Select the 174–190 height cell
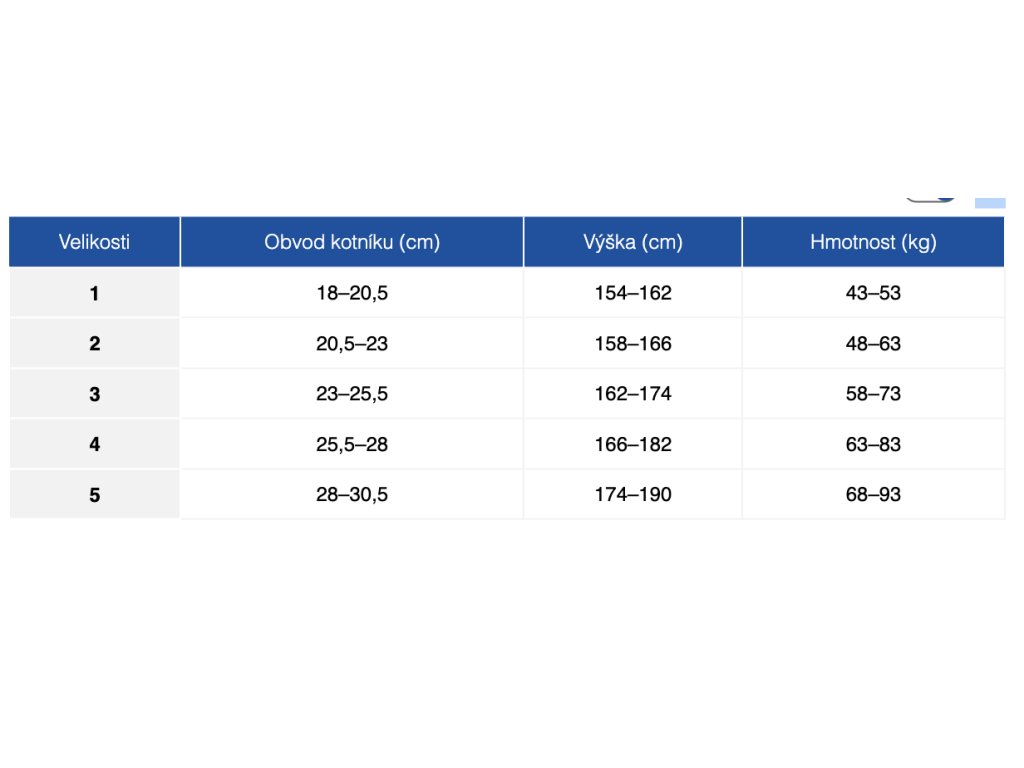 [x=632, y=494]
